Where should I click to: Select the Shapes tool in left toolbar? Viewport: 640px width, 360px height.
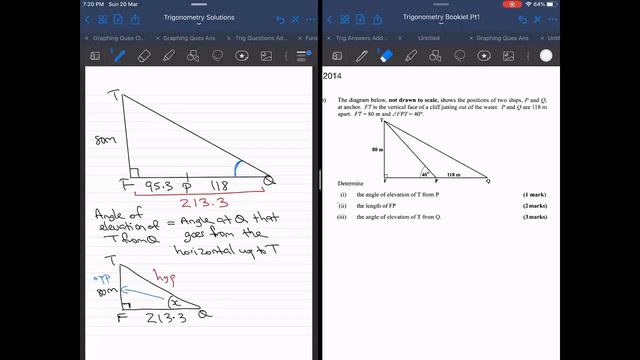click(193, 56)
